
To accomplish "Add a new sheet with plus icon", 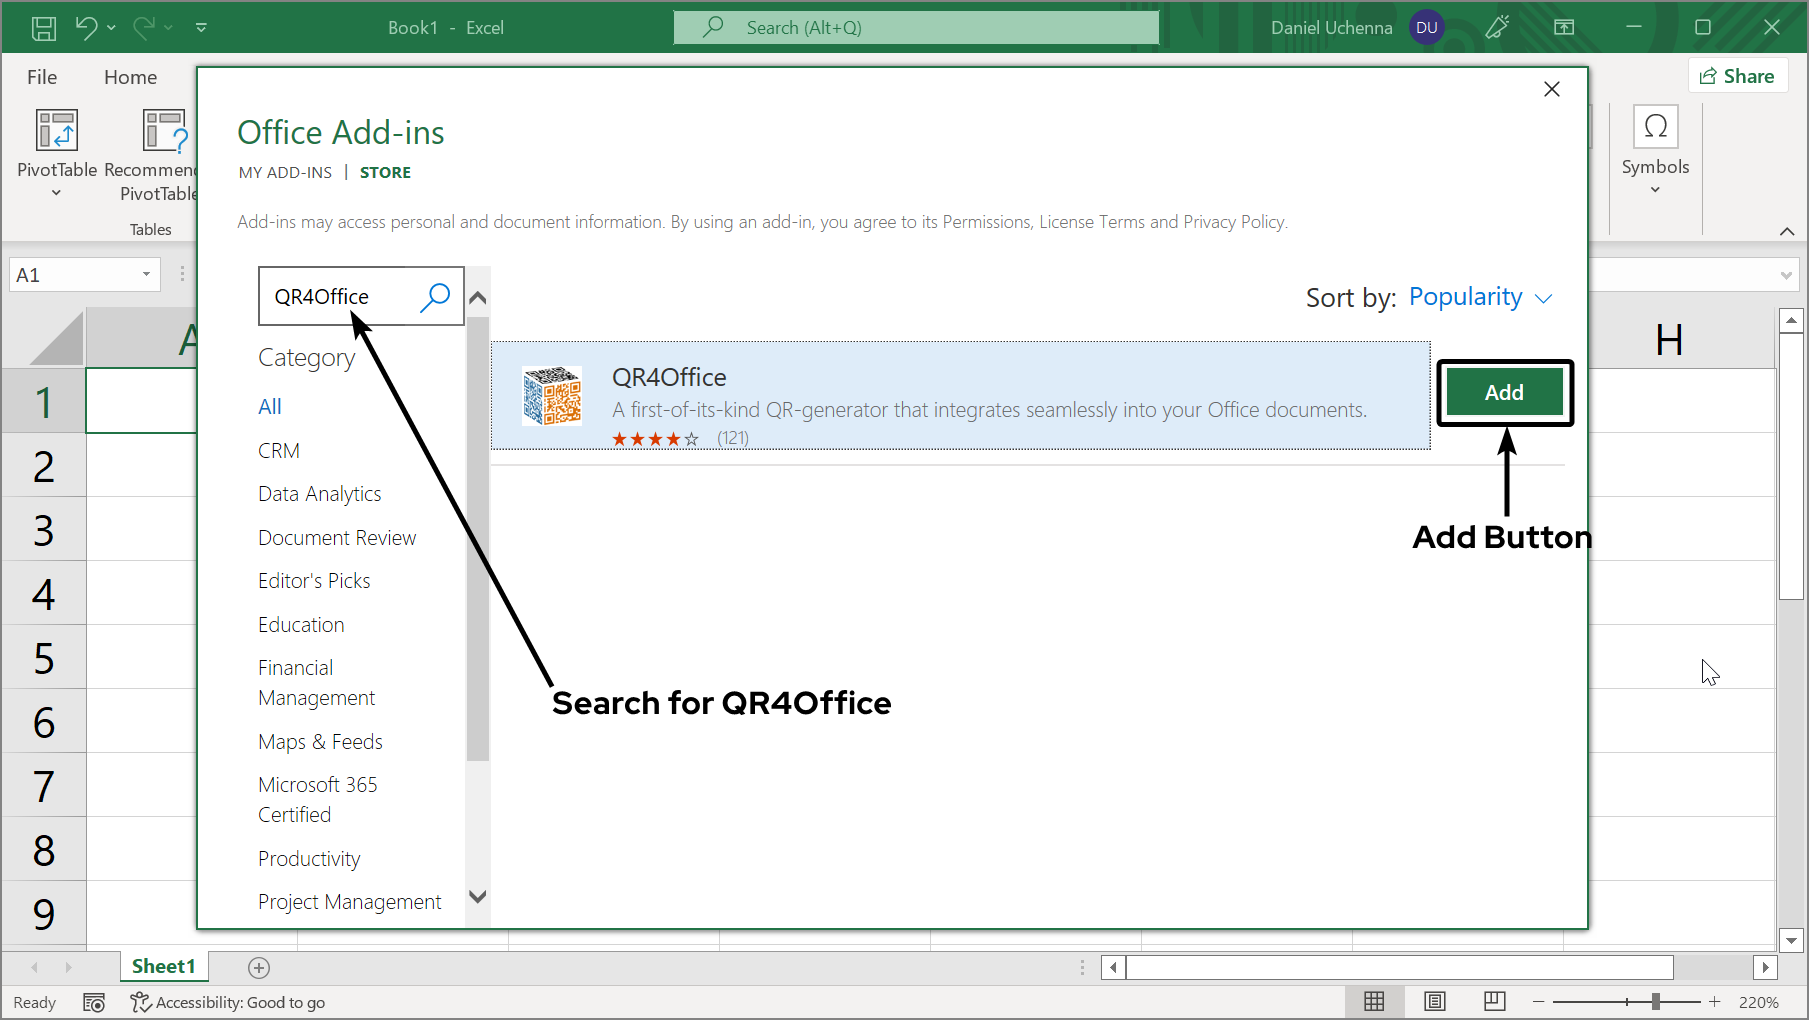I will point(259,967).
